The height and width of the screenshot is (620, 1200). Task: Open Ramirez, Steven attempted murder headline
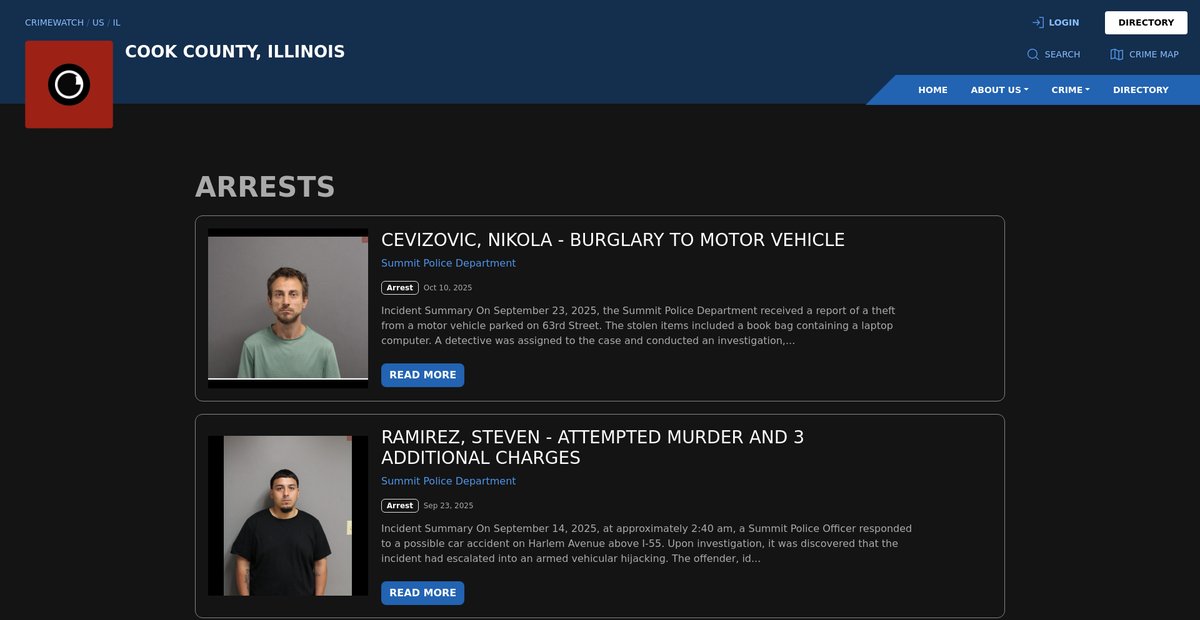[592, 448]
